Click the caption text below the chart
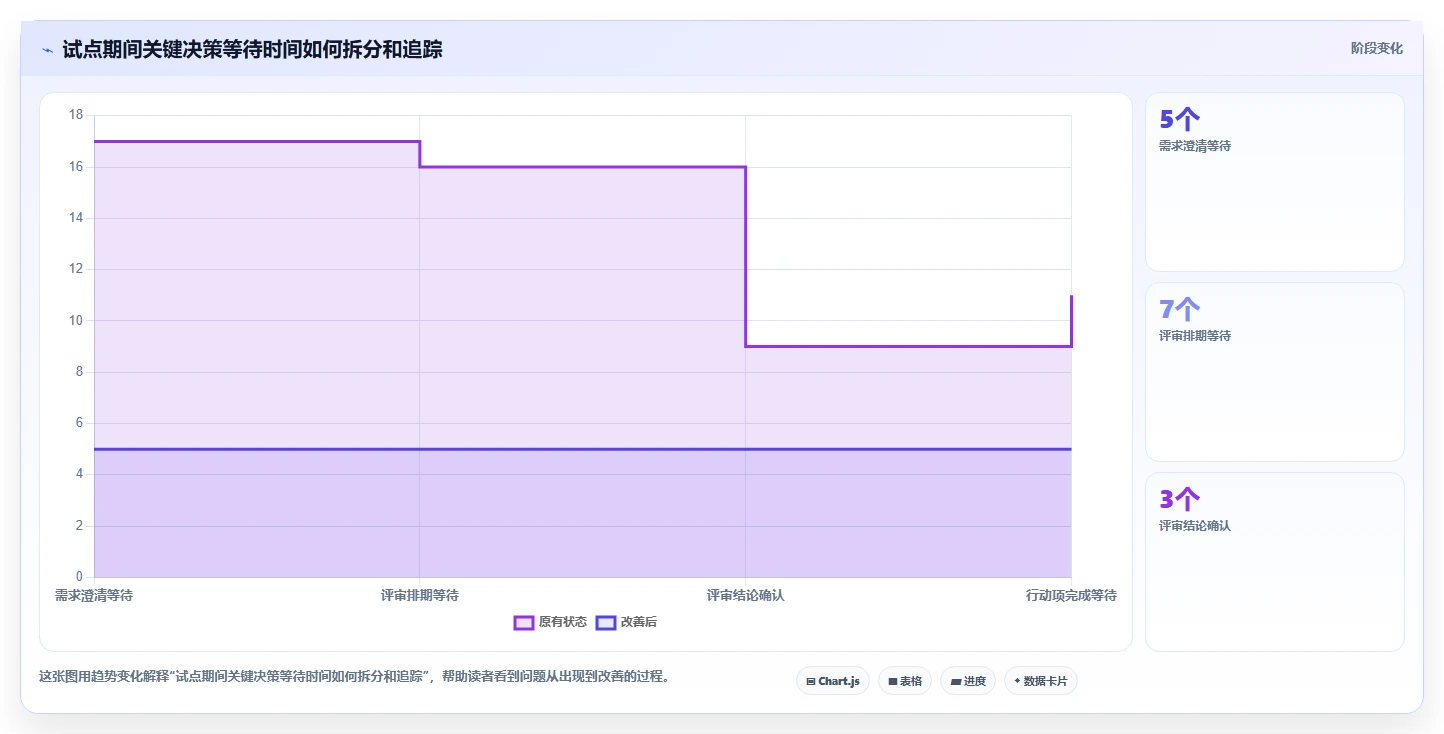The image size is (1444, 734). 354,677
